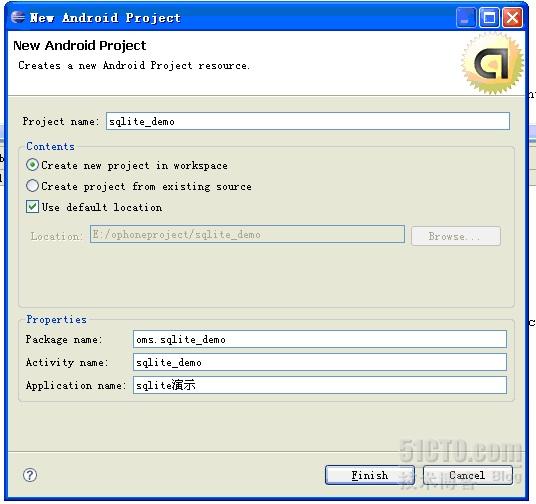Click the Android wizard logo badge
Viewport: 536px width, 504px height.
[x=492, y=63]
